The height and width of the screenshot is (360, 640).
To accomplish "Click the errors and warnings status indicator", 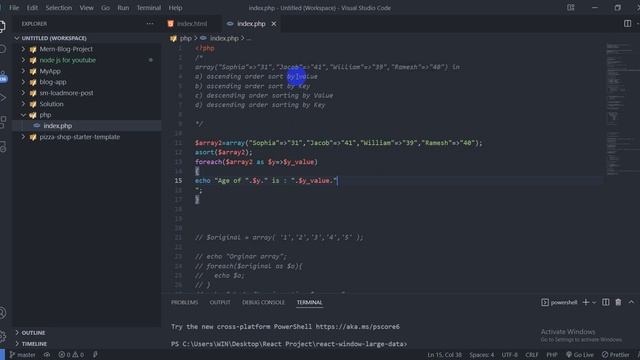I will pos(71,355).
